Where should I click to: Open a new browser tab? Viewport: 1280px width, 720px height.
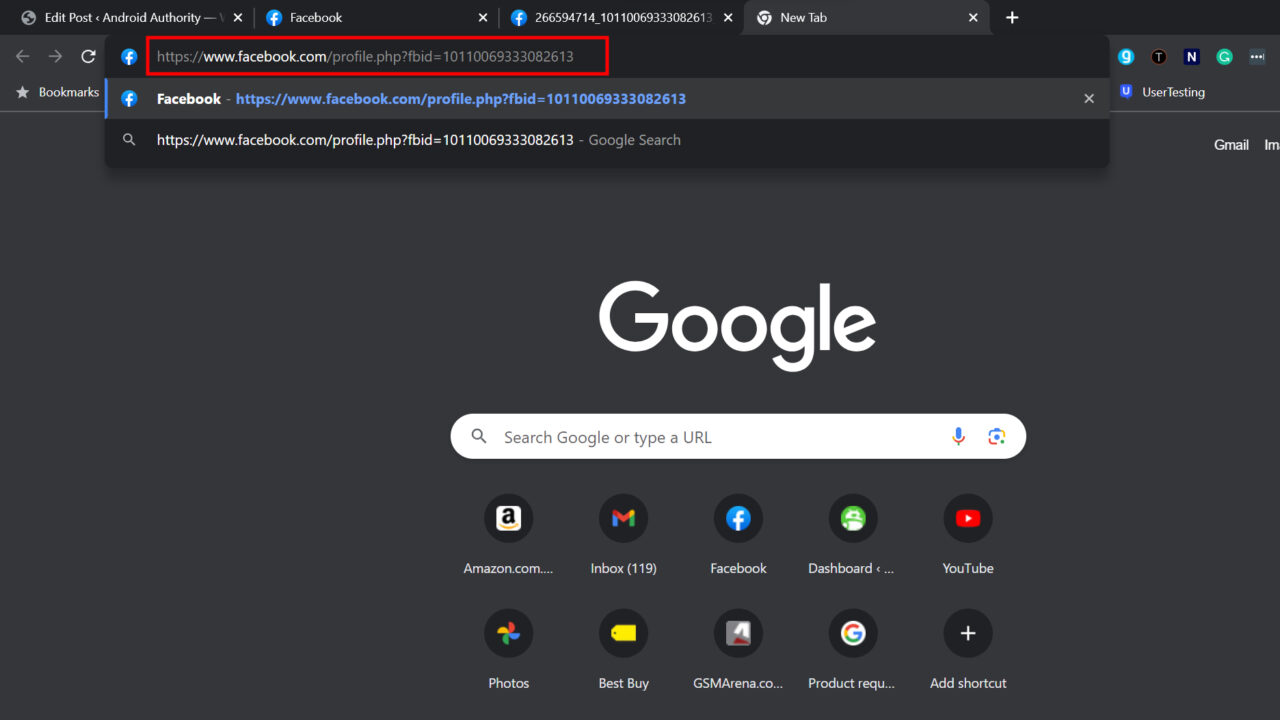(1012, 17)
